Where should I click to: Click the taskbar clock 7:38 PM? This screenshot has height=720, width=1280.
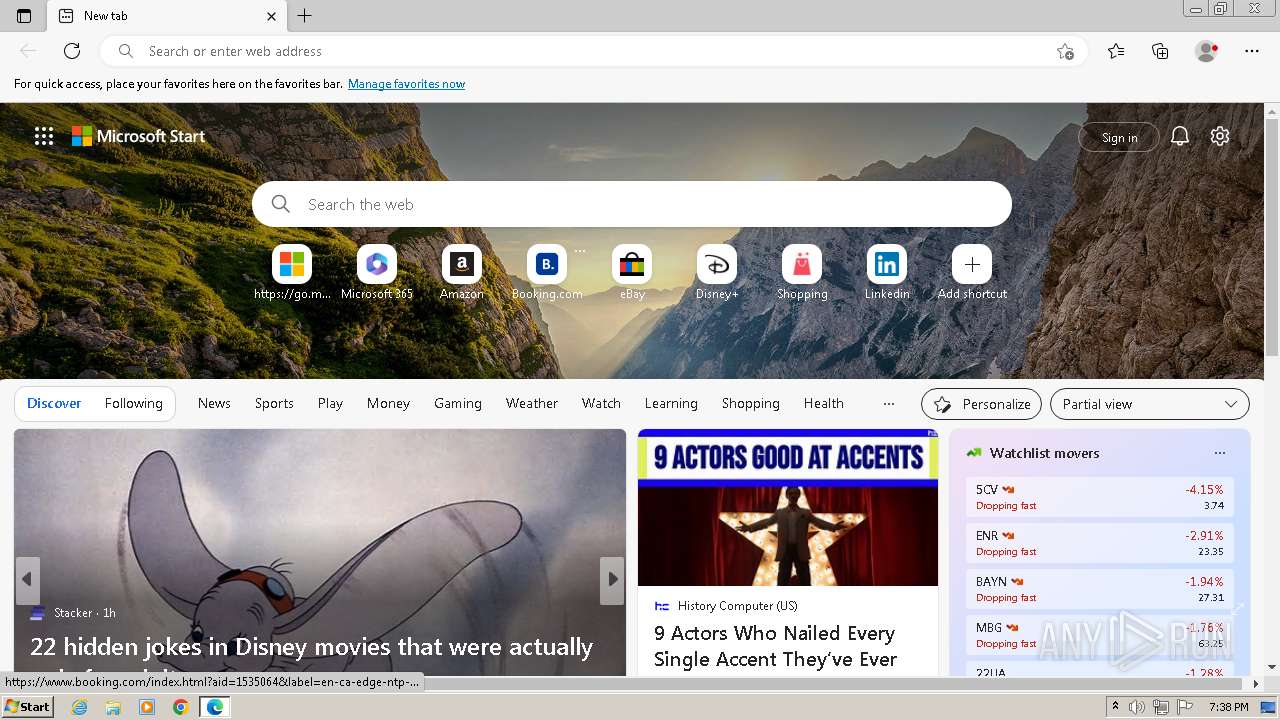(x=1228, y=707)
